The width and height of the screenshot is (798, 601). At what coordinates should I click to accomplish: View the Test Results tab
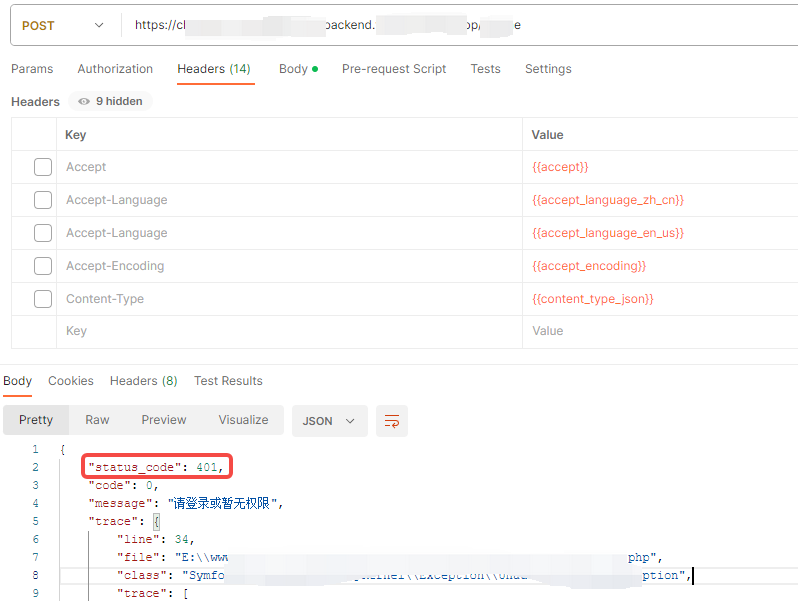click(x=228, y=381)
